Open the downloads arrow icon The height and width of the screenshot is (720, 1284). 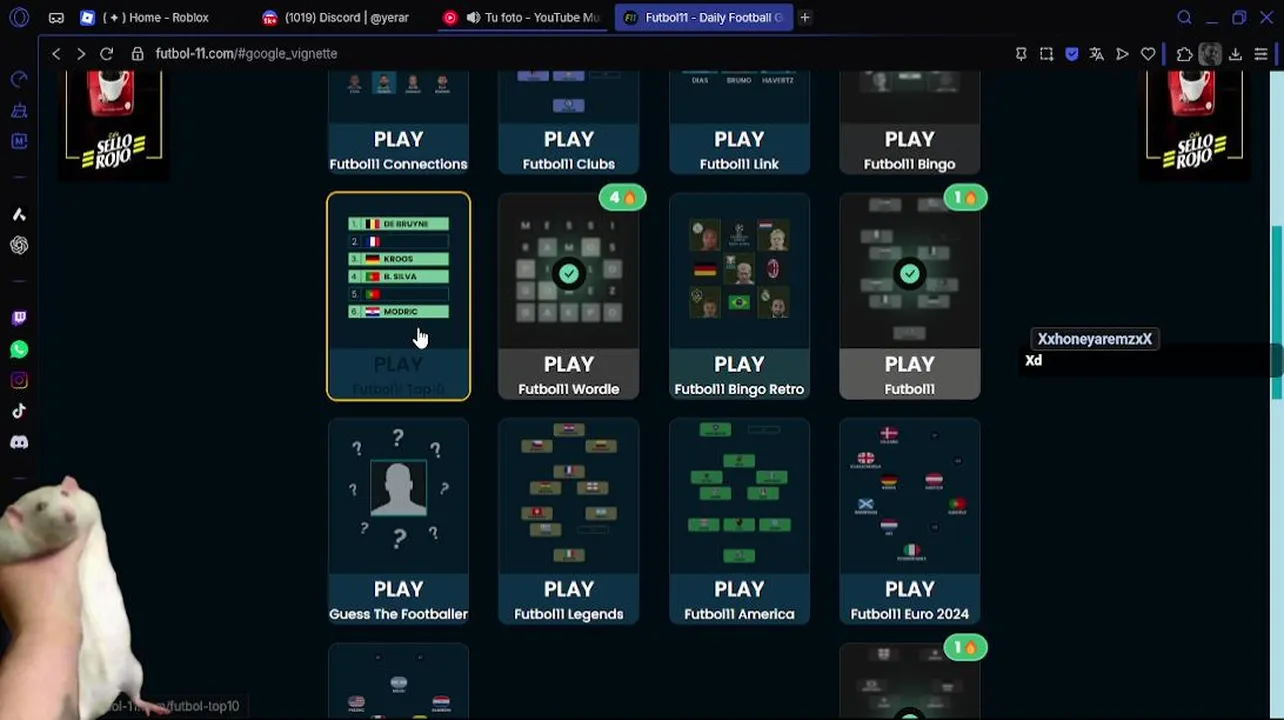(1235, 54)
